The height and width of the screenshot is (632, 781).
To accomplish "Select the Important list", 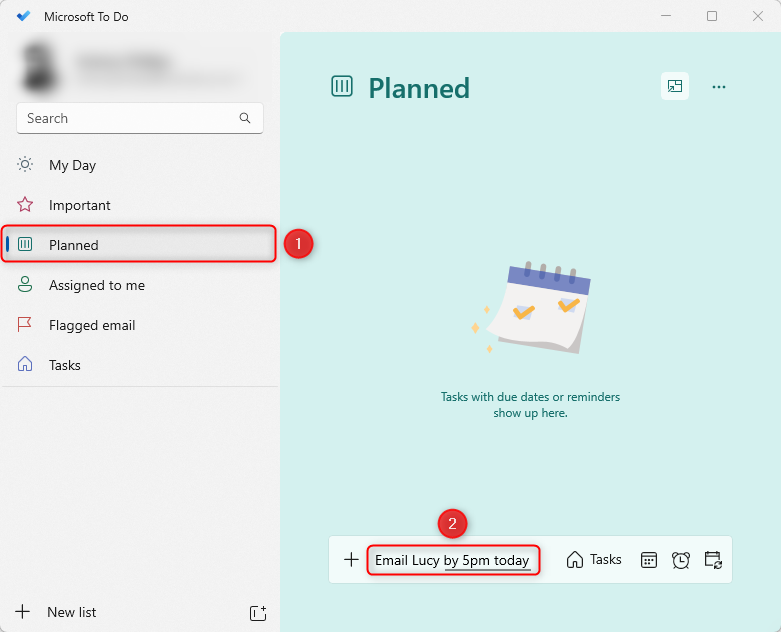I will 80,205.
